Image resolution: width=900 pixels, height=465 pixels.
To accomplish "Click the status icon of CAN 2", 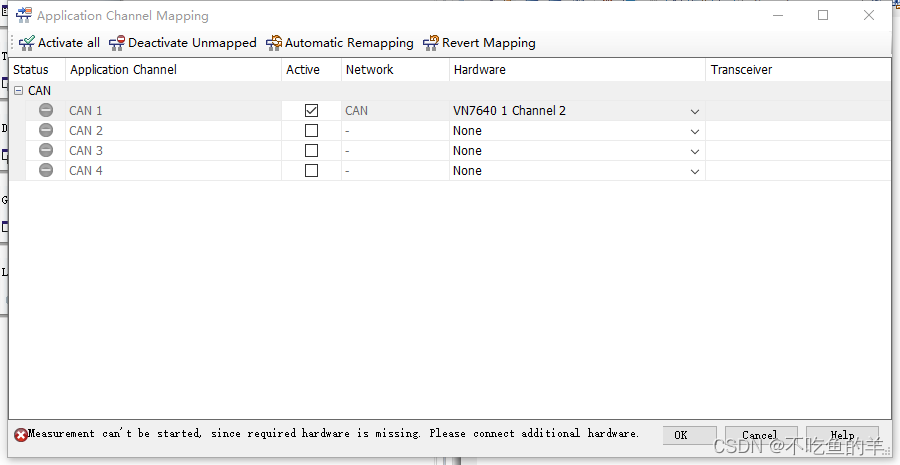I will pyautogui.click(x=46, y=130).
